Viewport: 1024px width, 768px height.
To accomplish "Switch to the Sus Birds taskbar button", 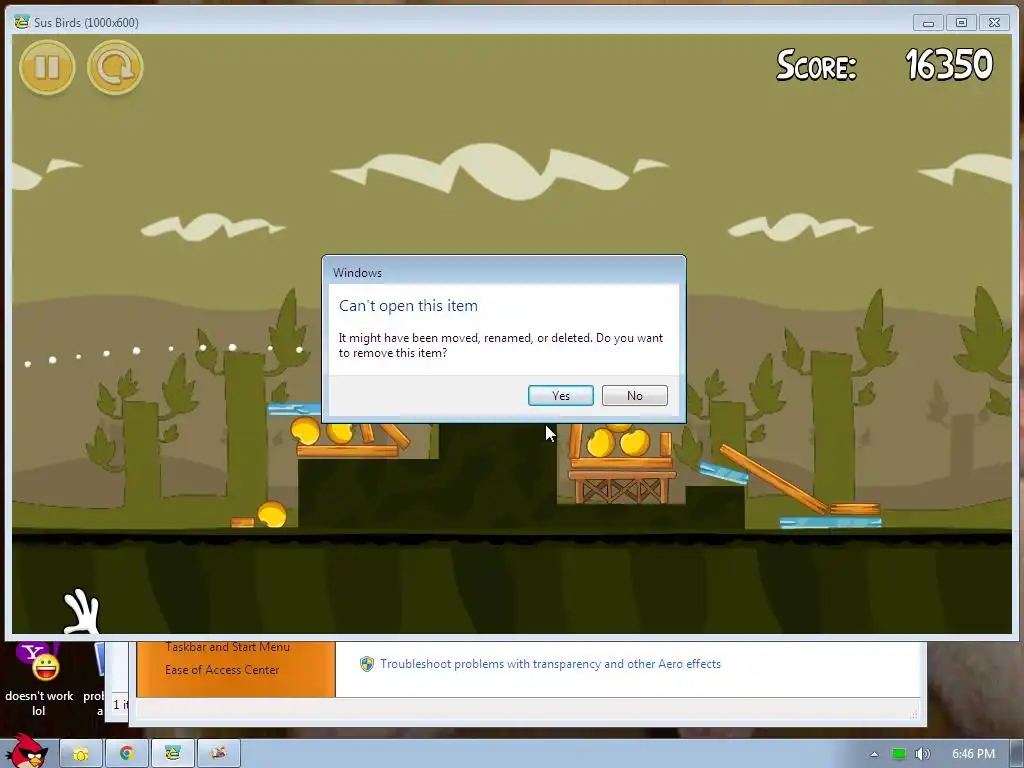I will pyautogui.click(x=172, y=754).
